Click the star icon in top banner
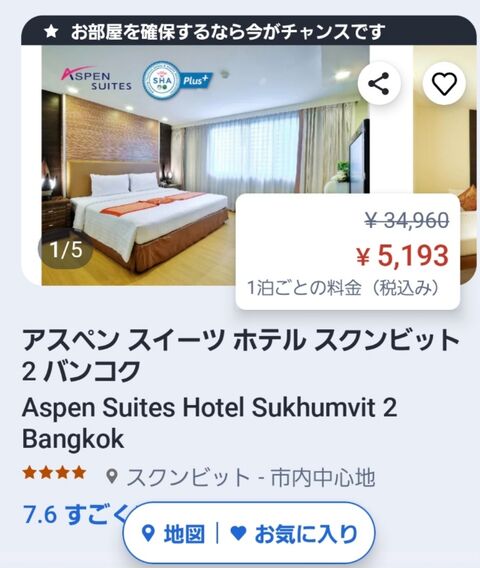The width and height of the screenshot is (480, 568). tap(51, 32)
